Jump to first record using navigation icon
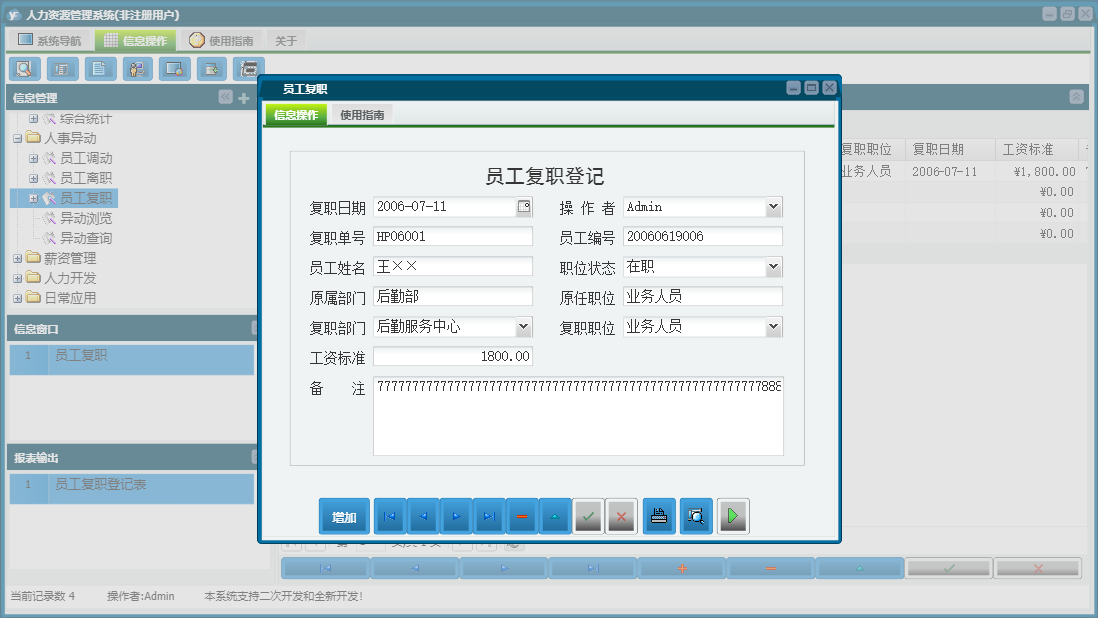The image size is (1098, 618). (x=389, y=516)
